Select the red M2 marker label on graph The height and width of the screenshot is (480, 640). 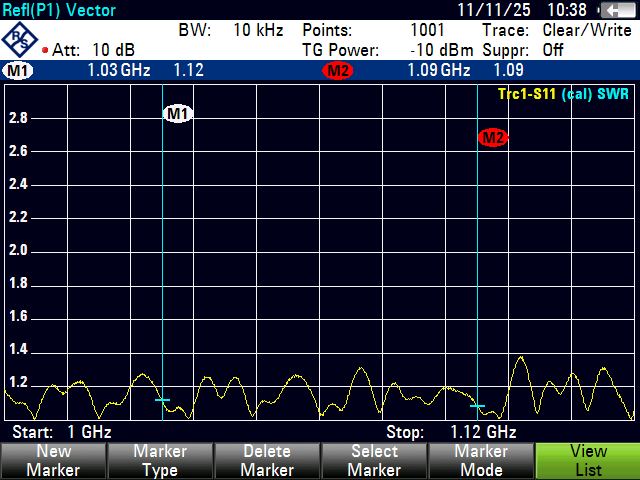493,137
